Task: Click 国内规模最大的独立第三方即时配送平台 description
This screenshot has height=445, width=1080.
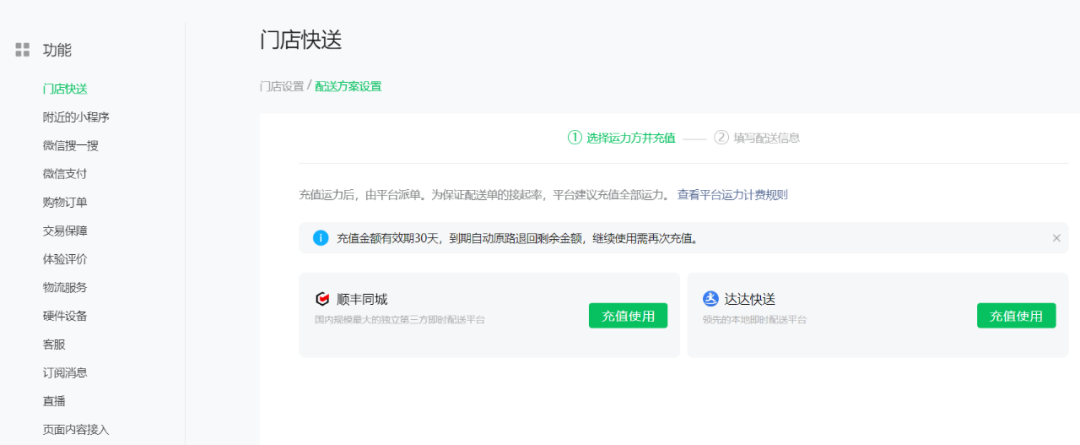Action: [x=399, y=320]
